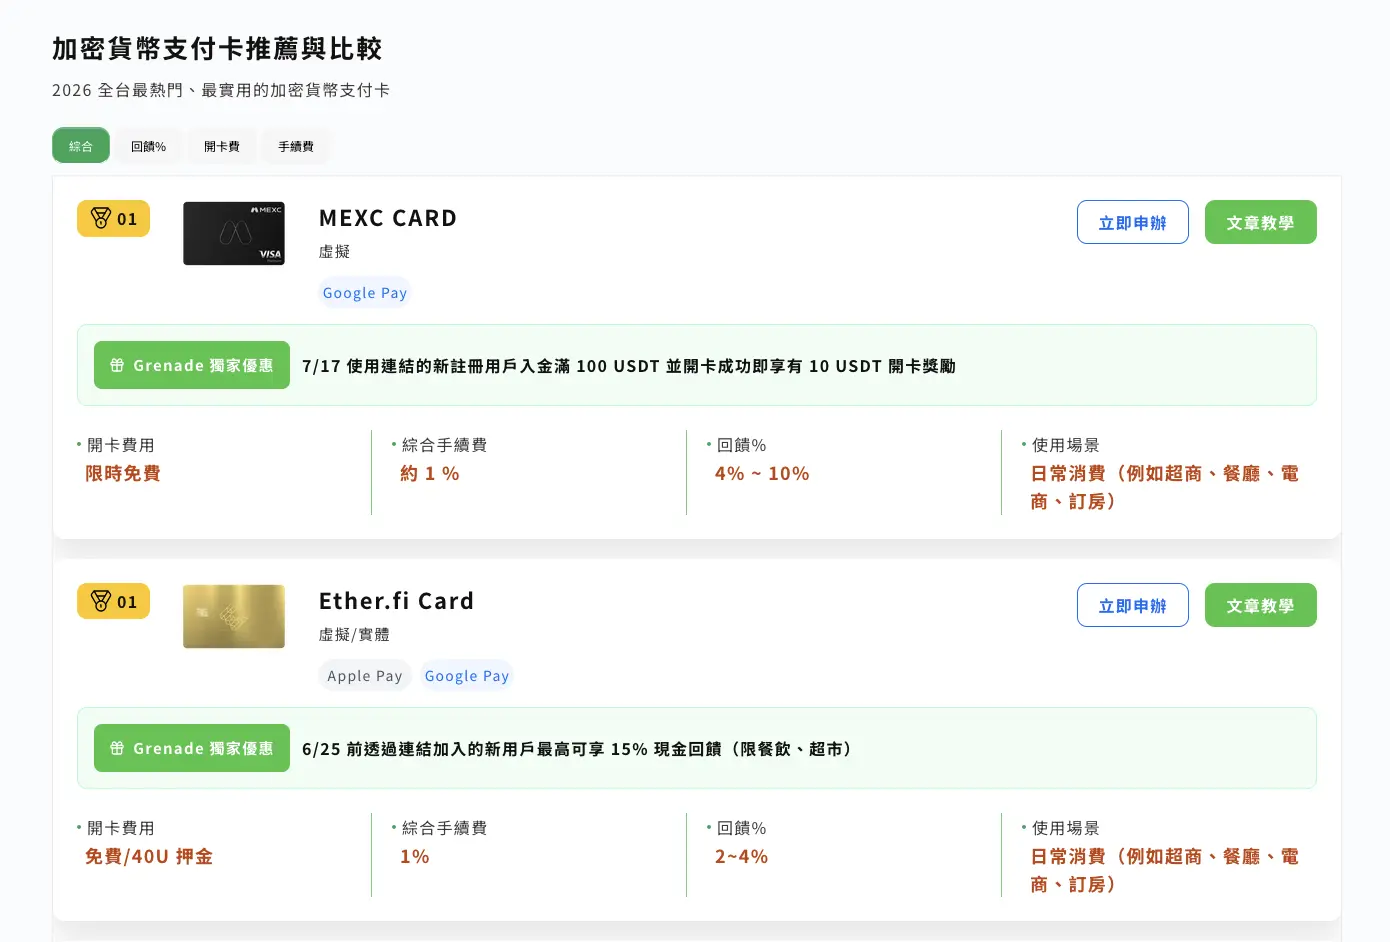Click the Google Pay tag under Ether.fi Card
1390x942 pixels.
point(467,676)
